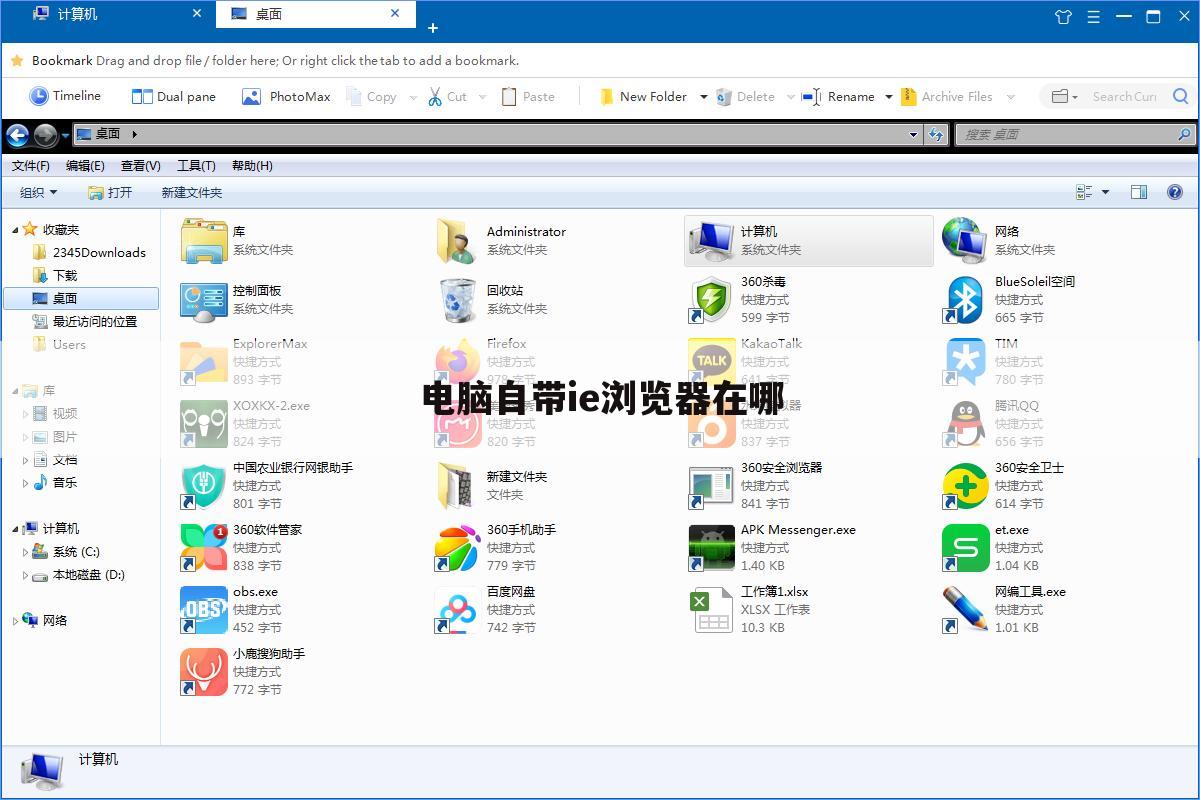The image size is (1200, 800).
Task: Collapse the 收藏夹 tree group
Action: (x=15, y=230)
